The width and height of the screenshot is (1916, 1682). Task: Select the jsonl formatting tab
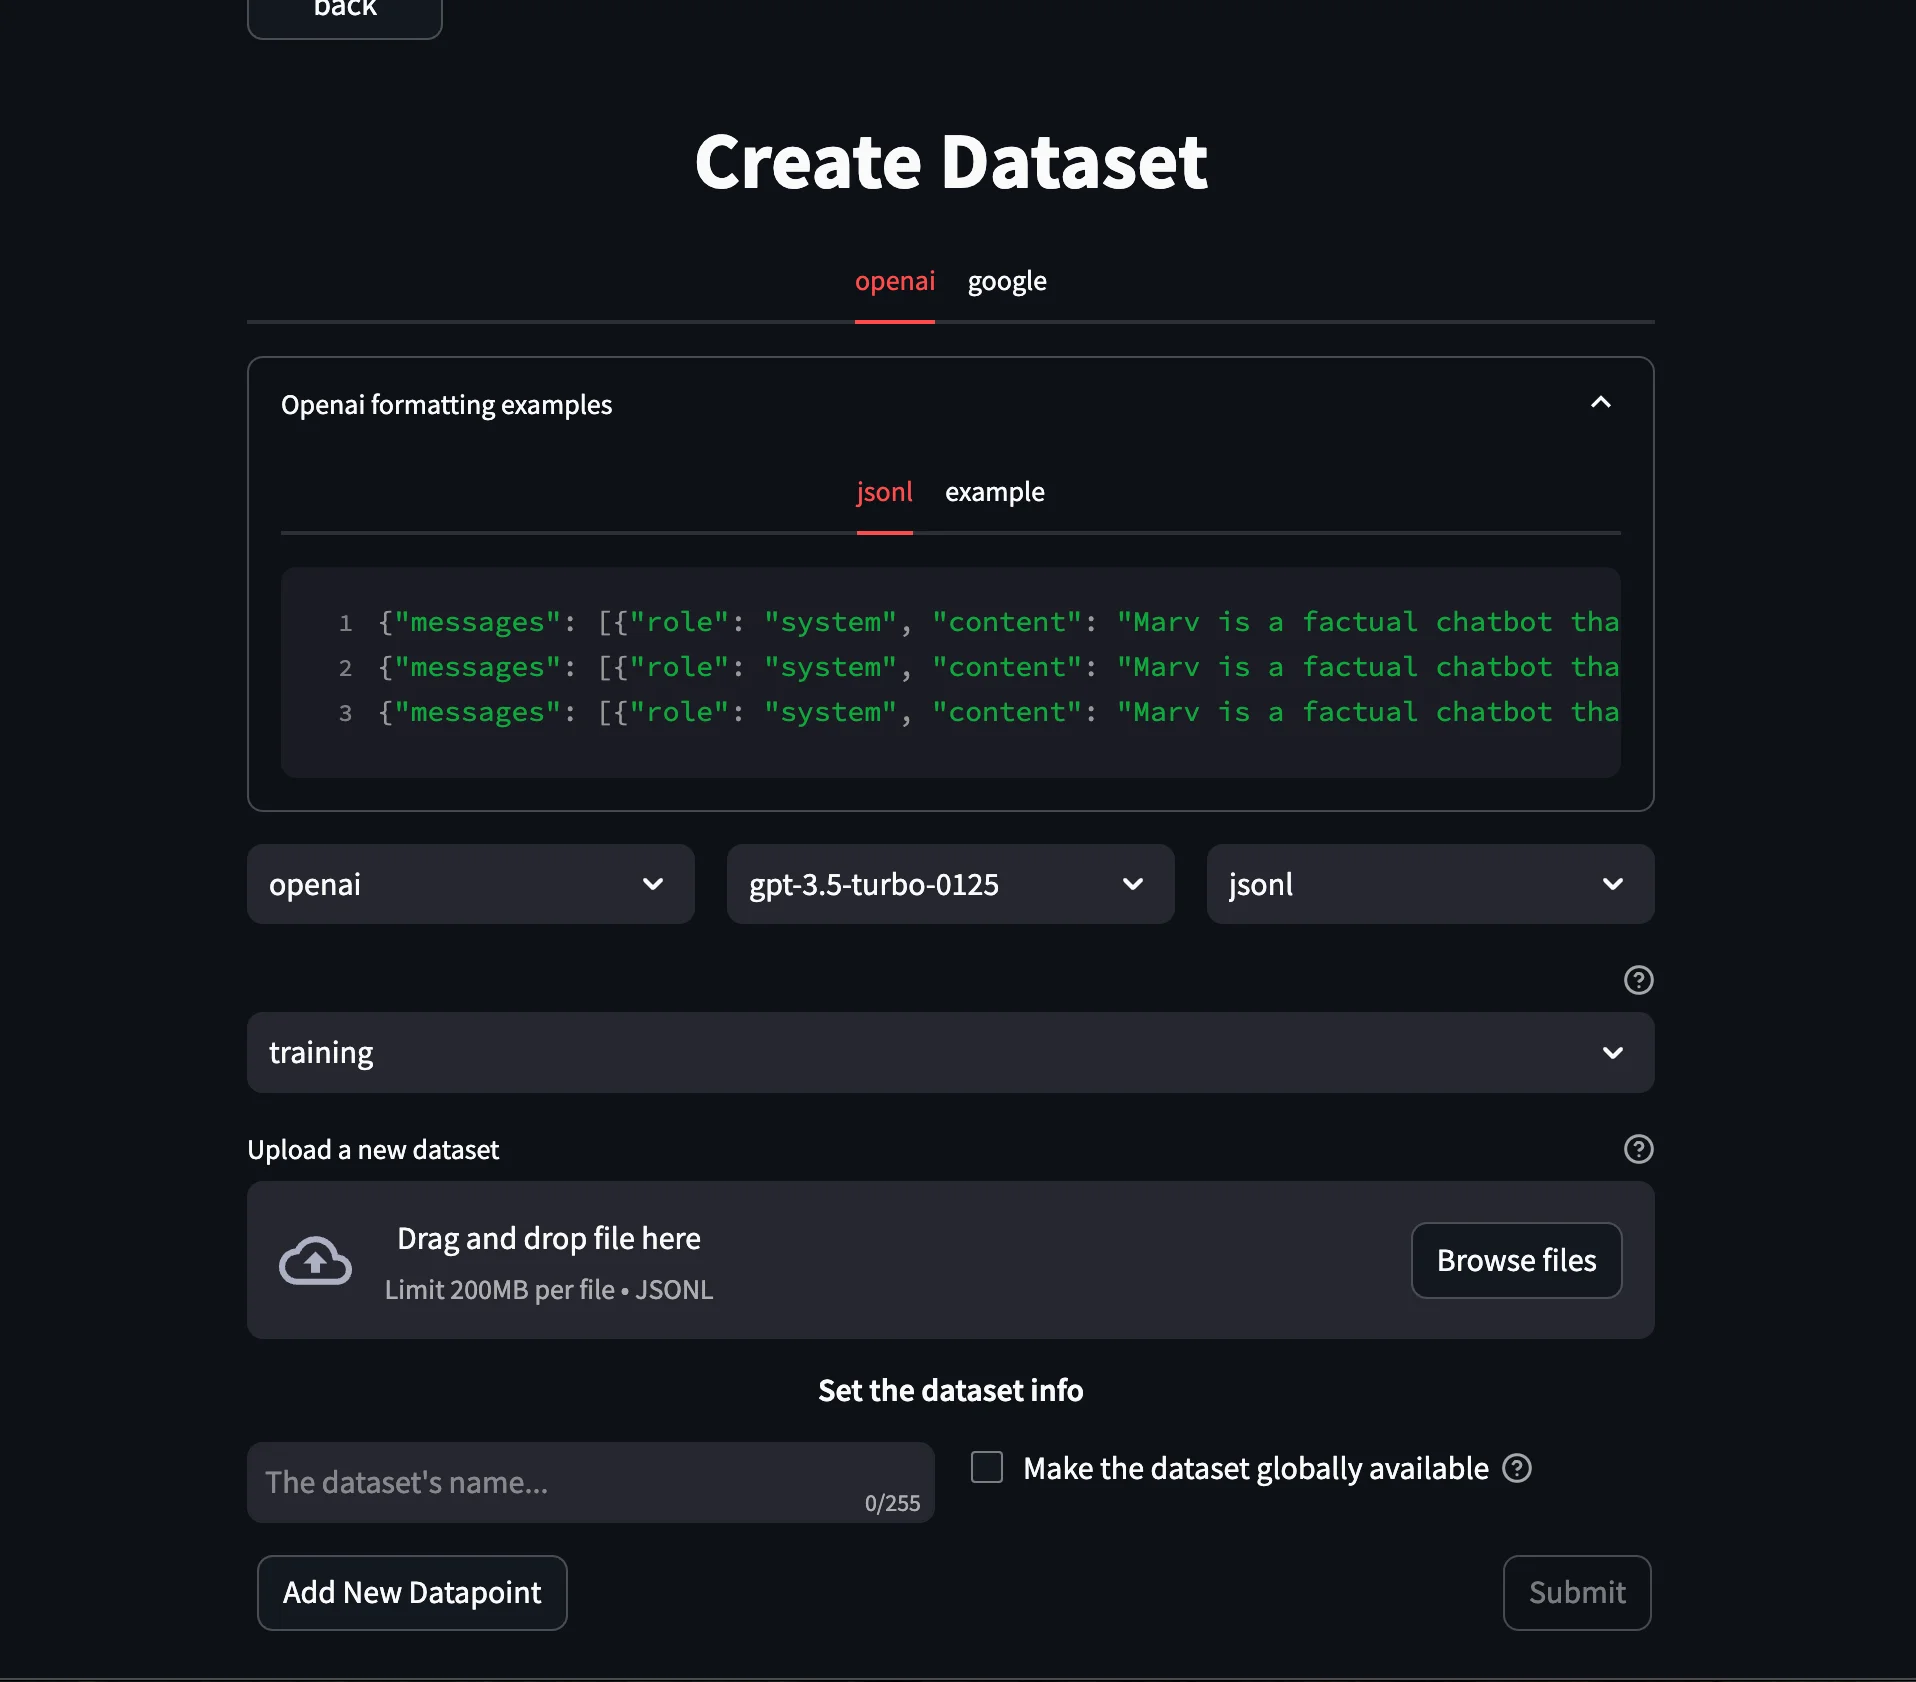pyautogui.click(x=884, y=491)
